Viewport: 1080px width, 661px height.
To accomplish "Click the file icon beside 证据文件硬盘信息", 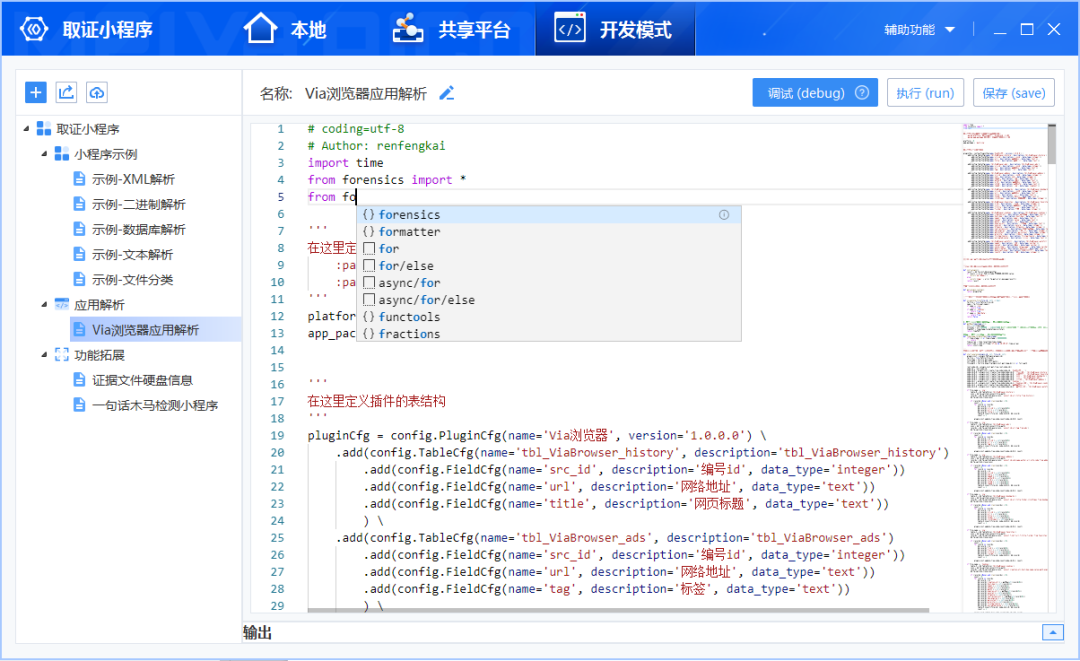I will (x=79, y=380).
